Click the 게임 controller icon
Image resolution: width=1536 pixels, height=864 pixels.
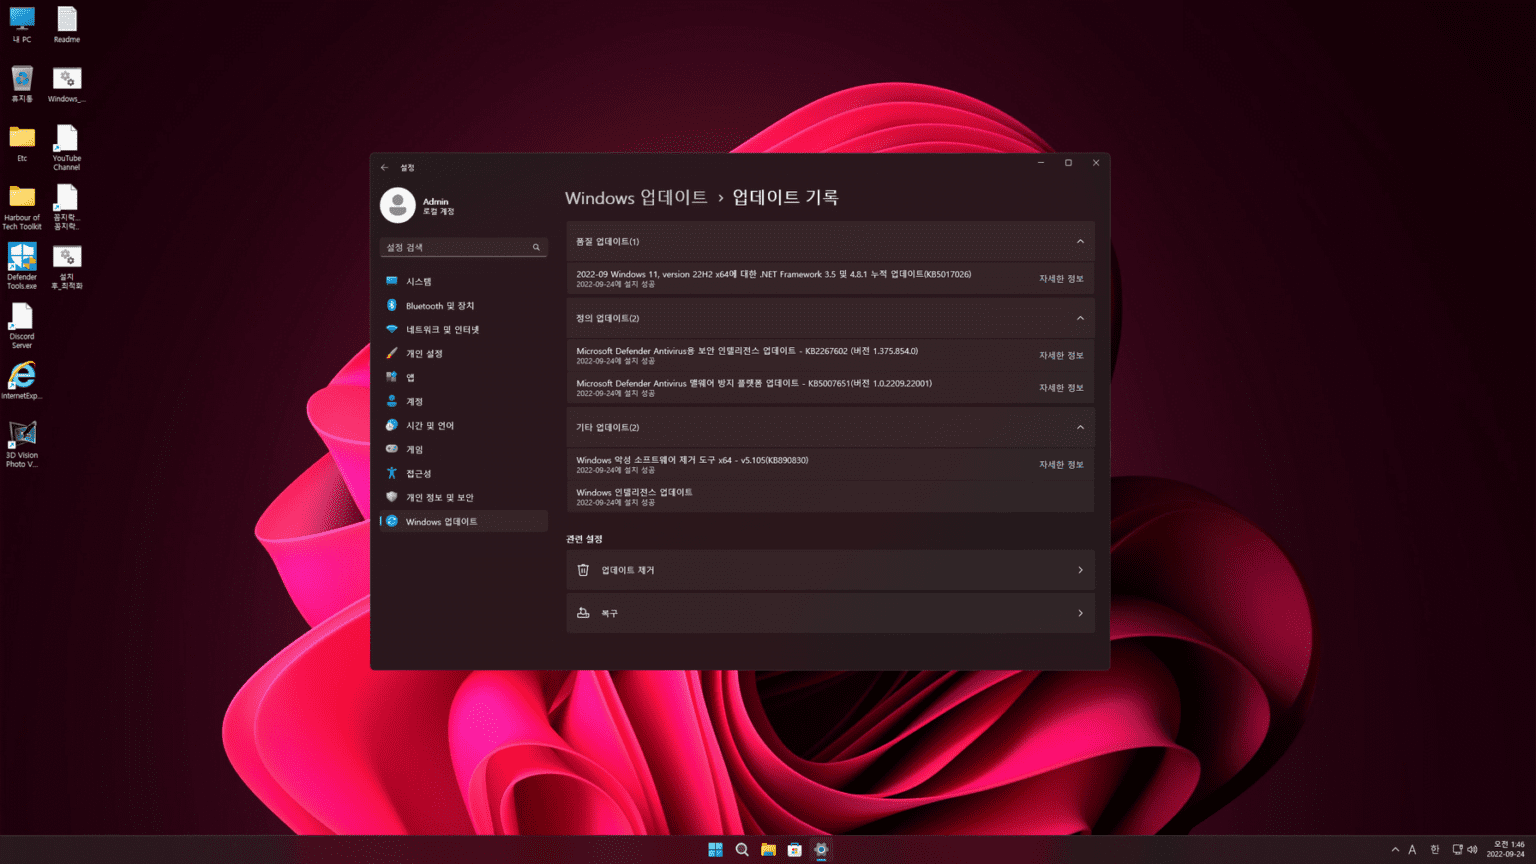click(392, 449)
